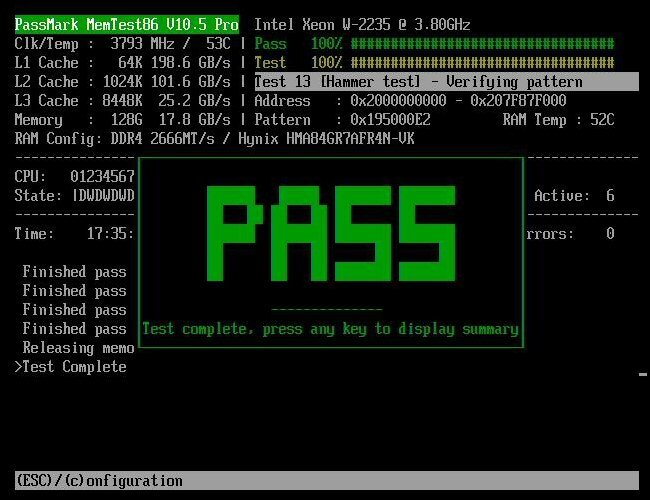The height and width of the screenshot is (500, 650).
Task: Click the RAM Temp 52C reading
Action: (x=558, y=120)
